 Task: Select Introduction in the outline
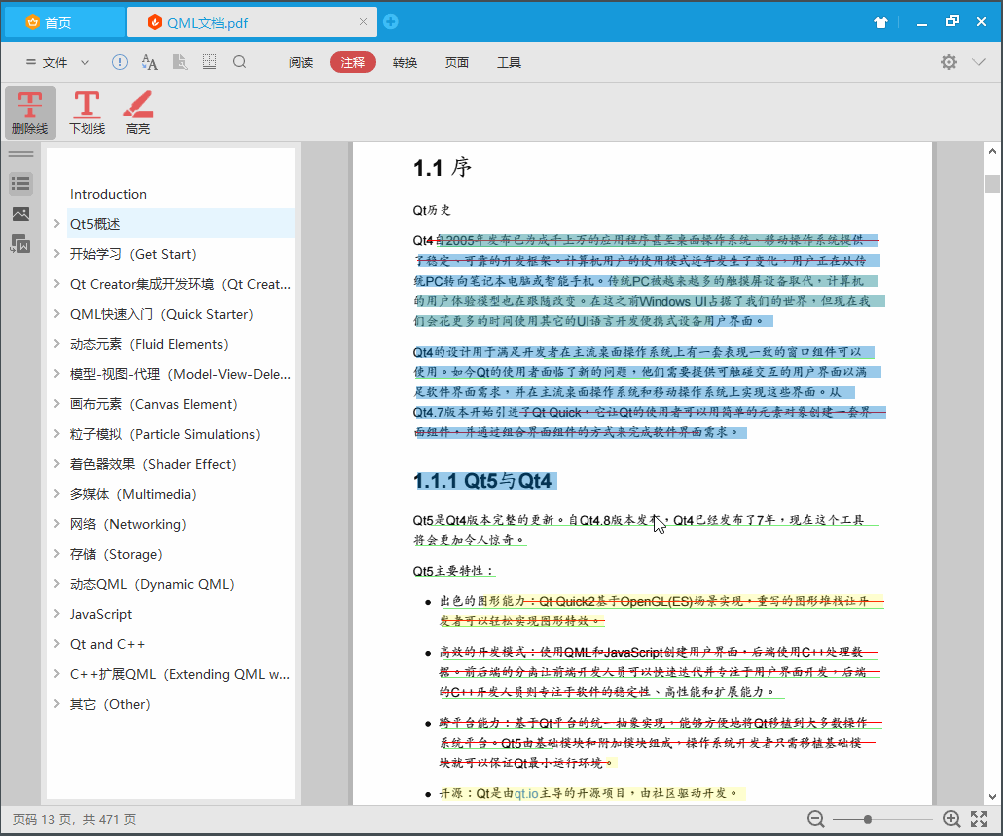108,194
